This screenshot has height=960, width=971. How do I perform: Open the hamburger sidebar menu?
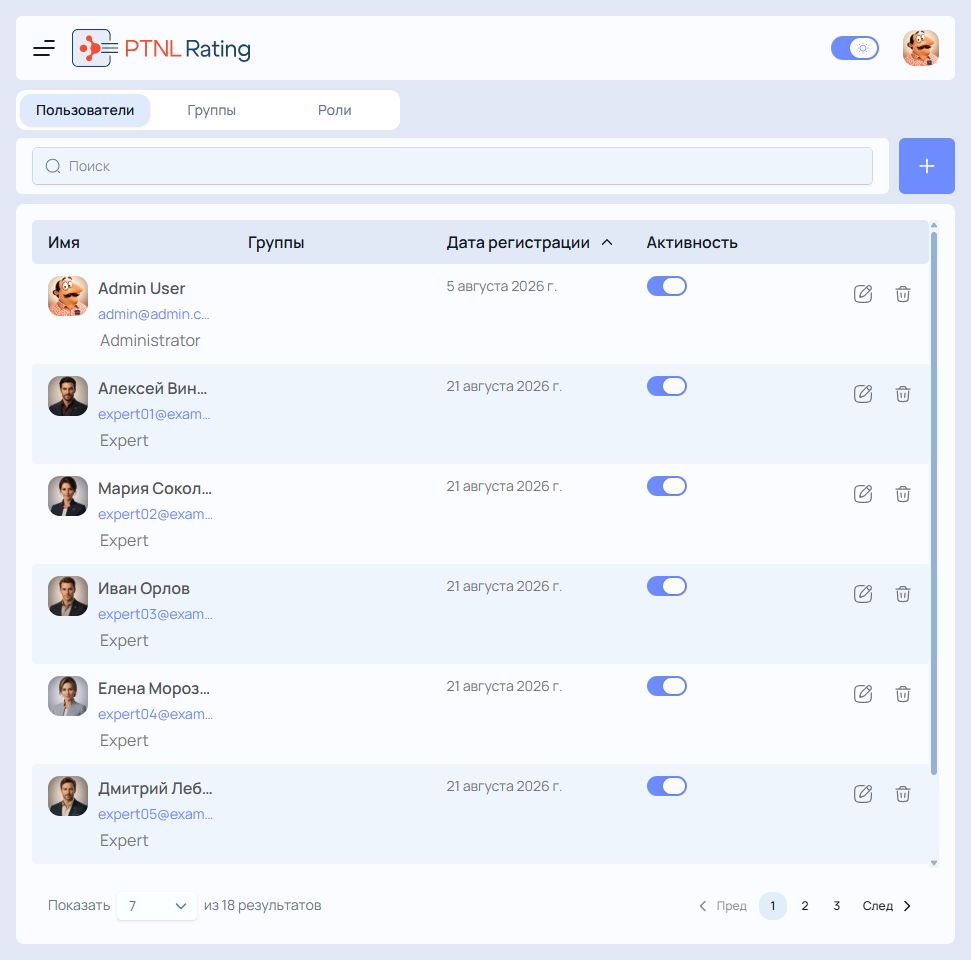click(x=44, y=48)
